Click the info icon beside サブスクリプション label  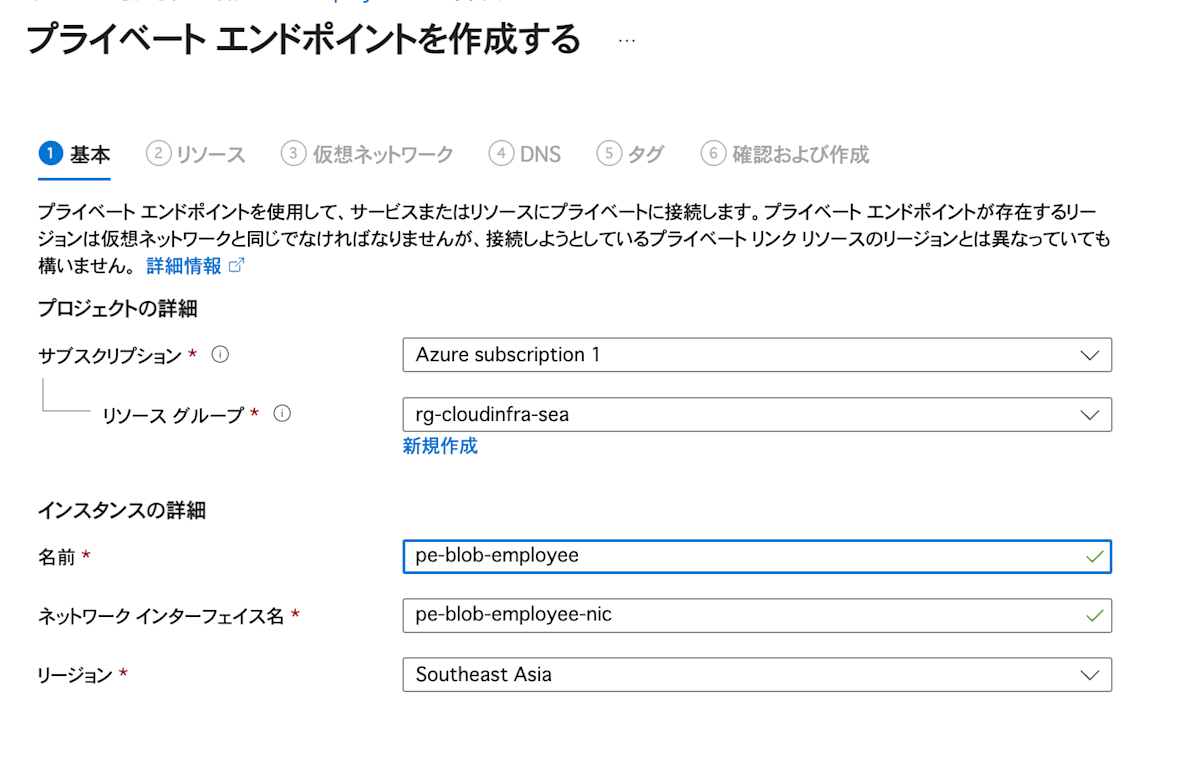220,354
